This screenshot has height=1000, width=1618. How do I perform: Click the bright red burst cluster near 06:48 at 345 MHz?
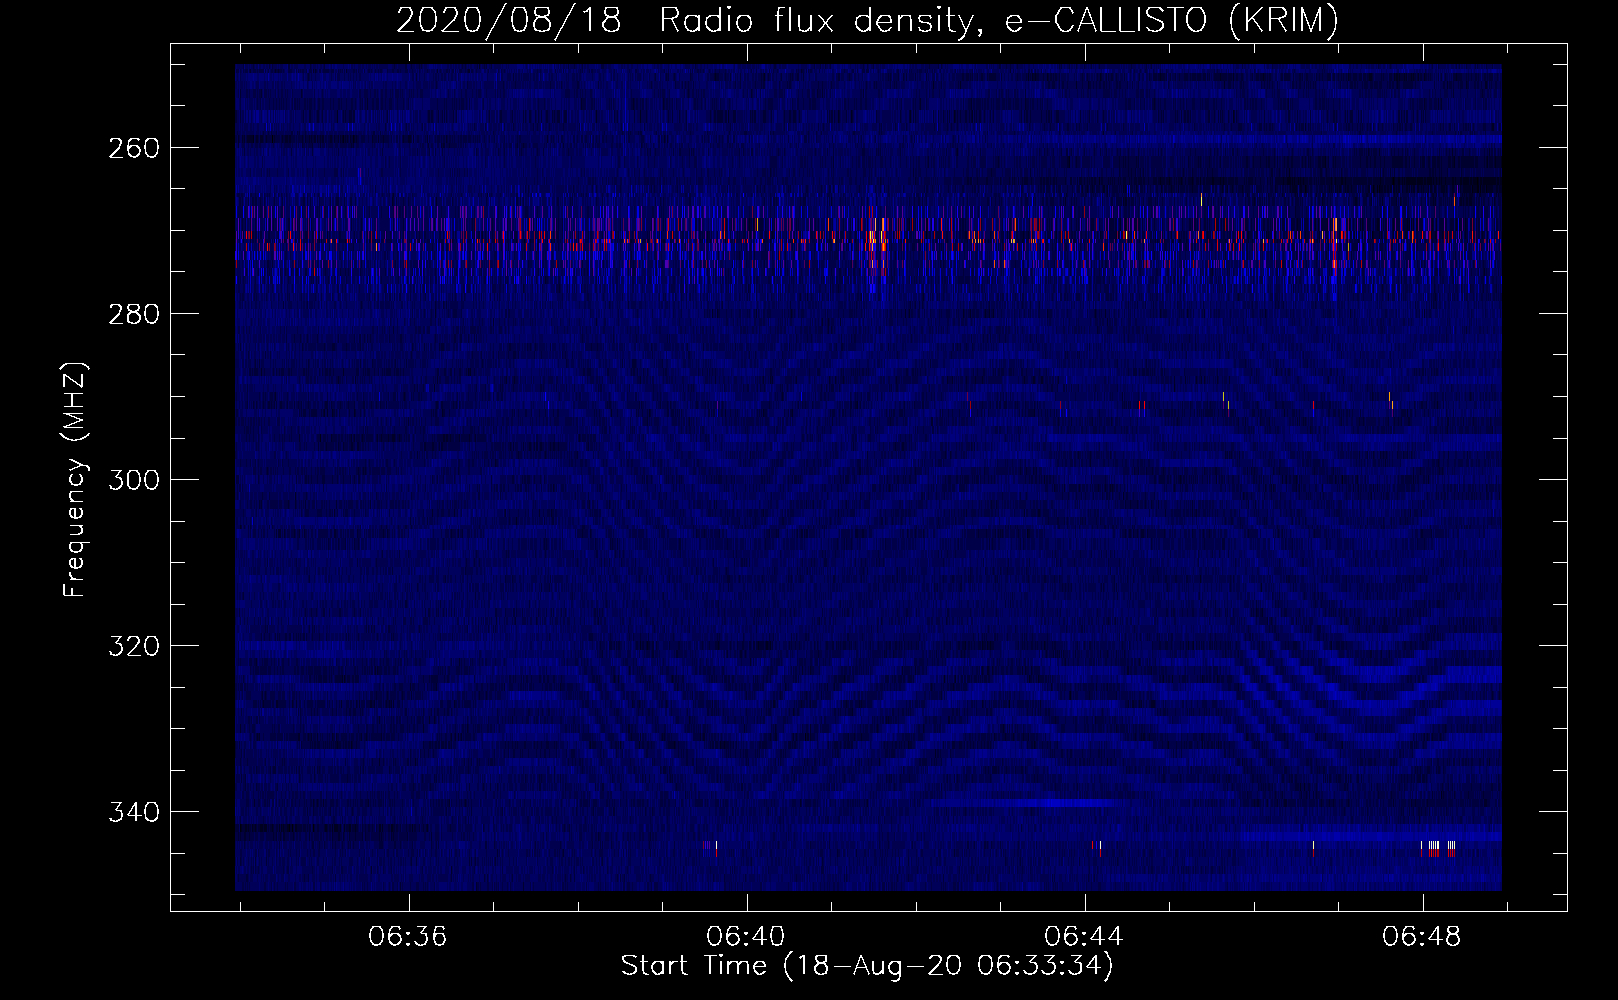tap(1439, 849)
